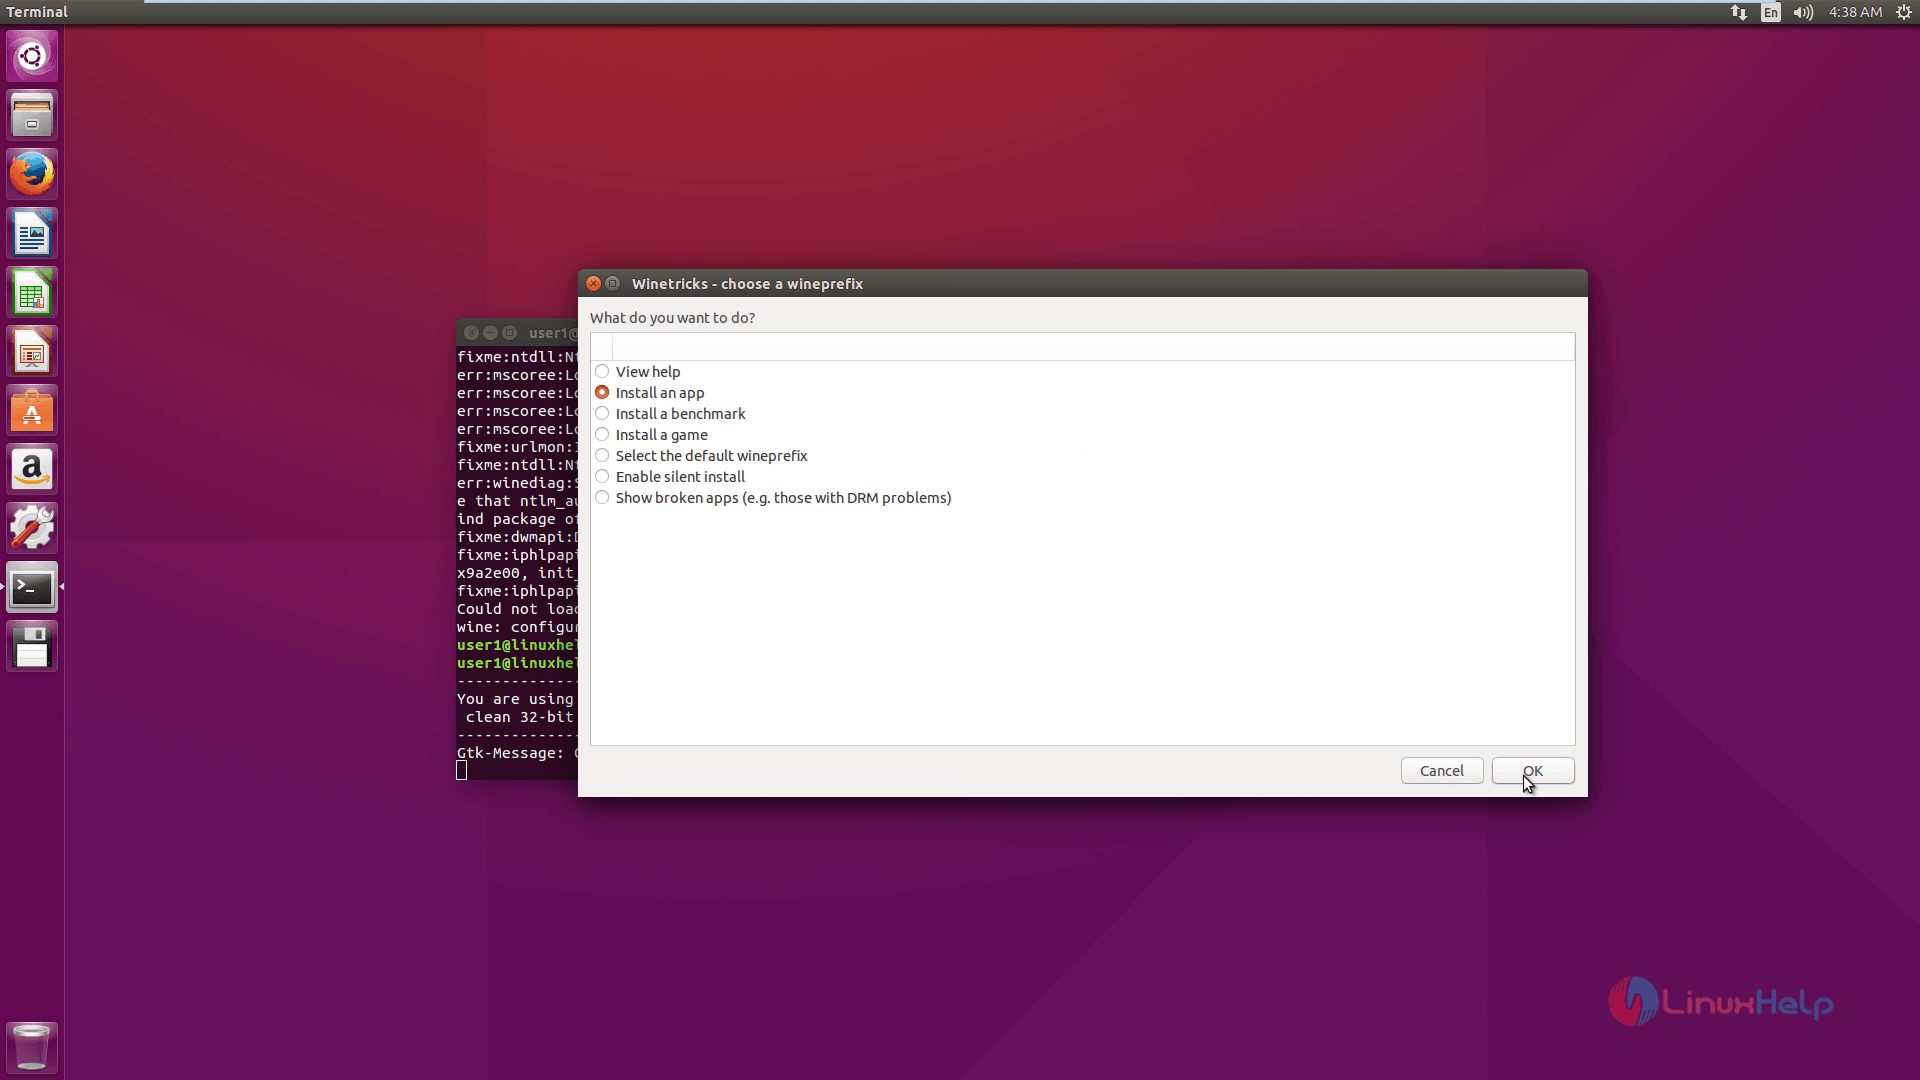Open System Settings wrench icon in dock
This screenshot has height=1080, width=1920.
click(32, 528)
